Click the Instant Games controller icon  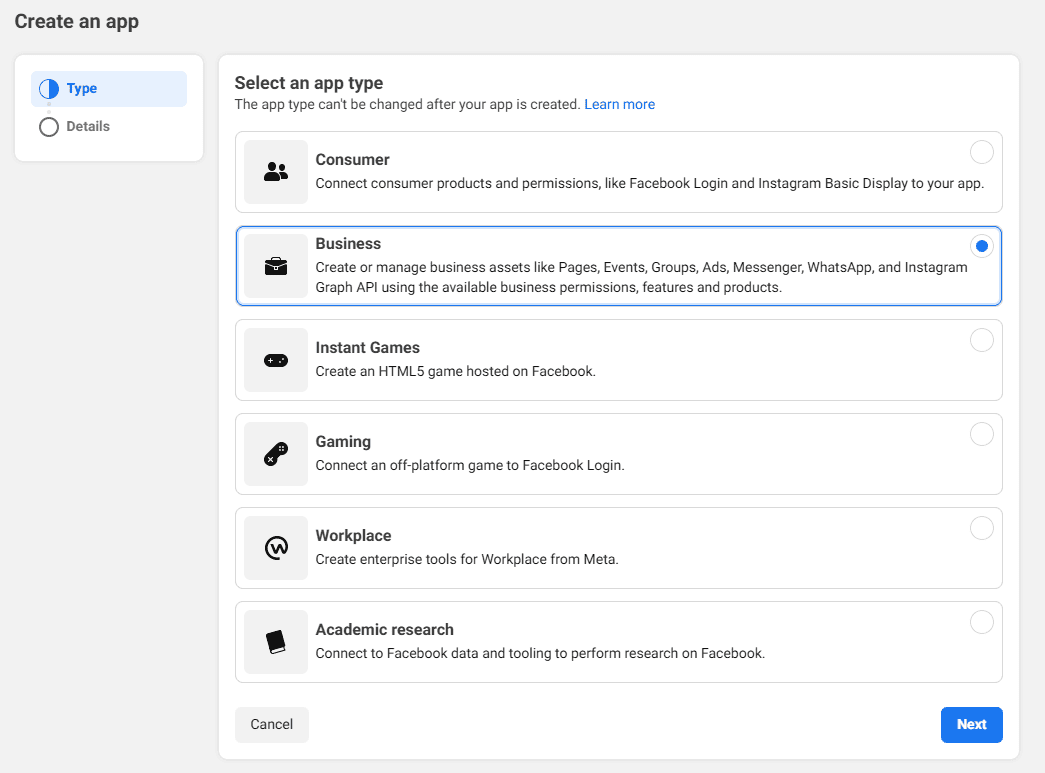276,360
